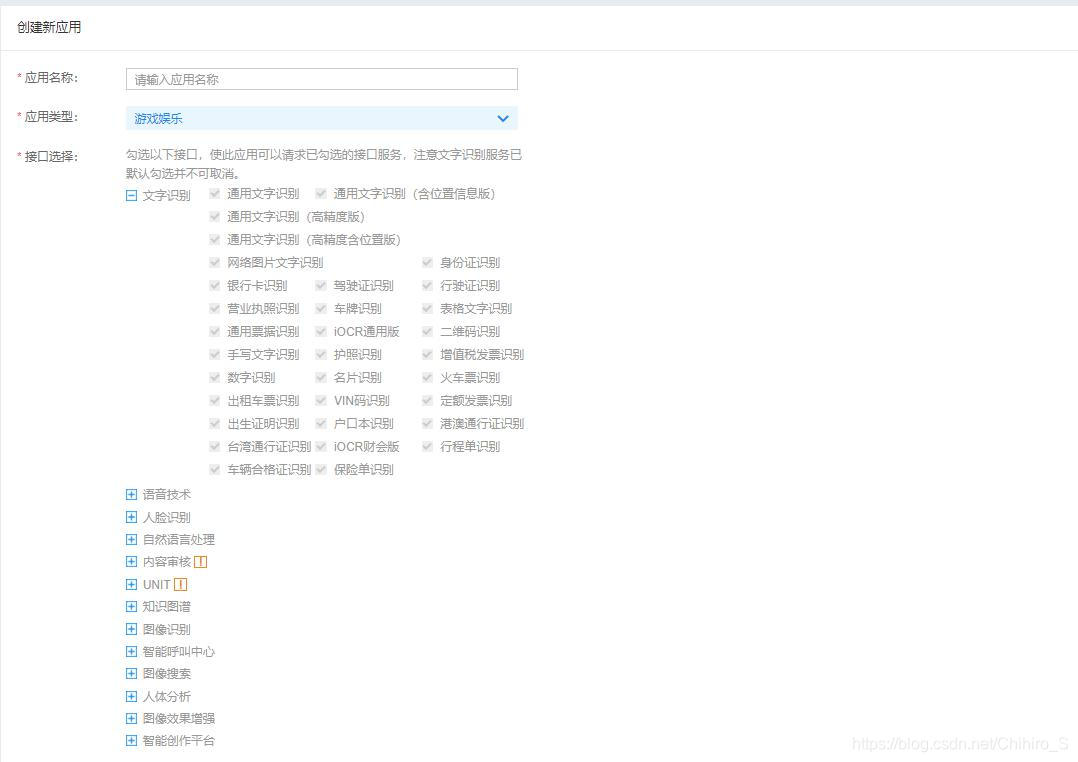Toggle the 网络图片文字识别 checkbox
The width and height of the screenshot is (1078, 762).
click(x=214, y=263)
